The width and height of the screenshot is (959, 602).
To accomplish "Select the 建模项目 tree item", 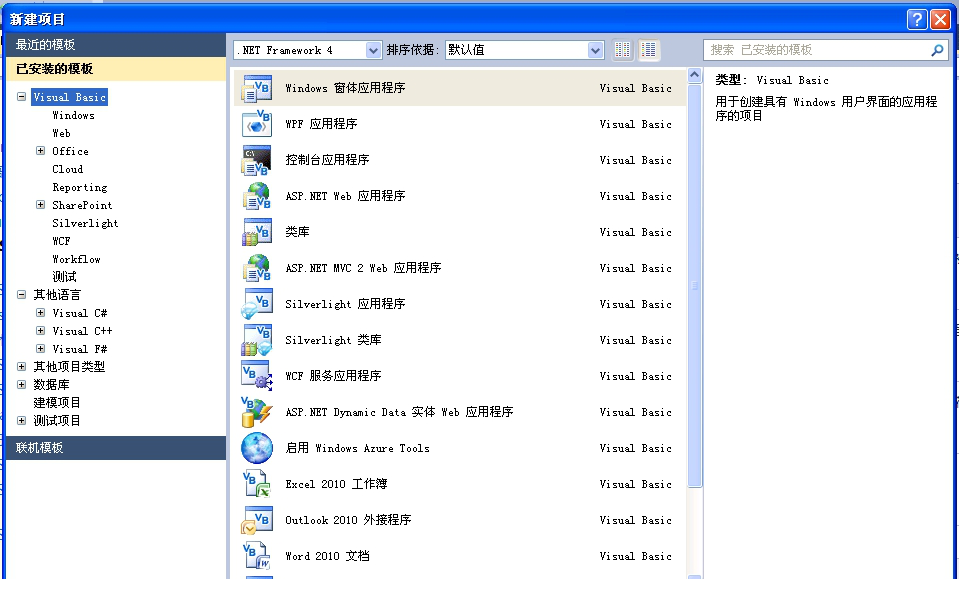I will (57, 403).
